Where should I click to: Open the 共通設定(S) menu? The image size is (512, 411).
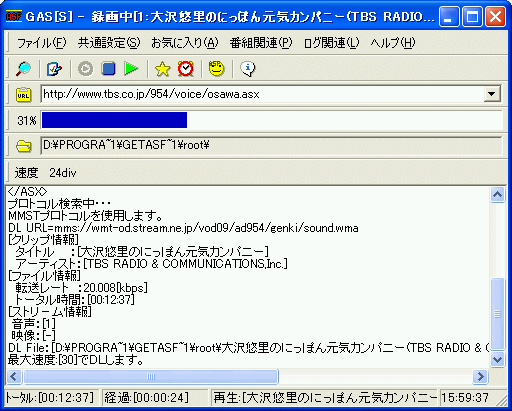click(x=109, y=43)
